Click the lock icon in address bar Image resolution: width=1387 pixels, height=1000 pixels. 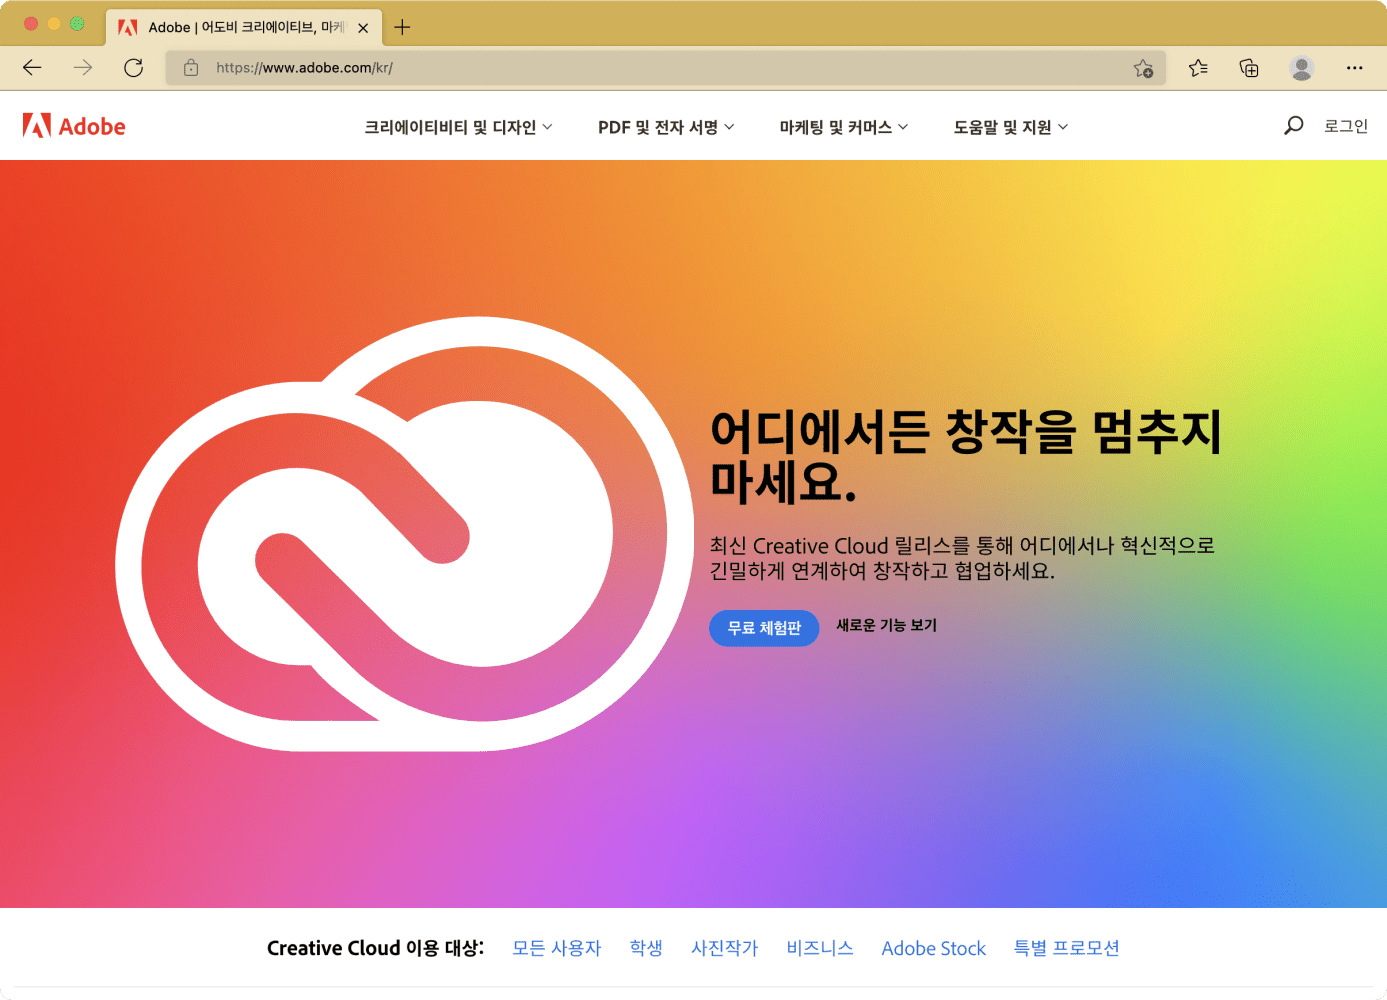191,68
